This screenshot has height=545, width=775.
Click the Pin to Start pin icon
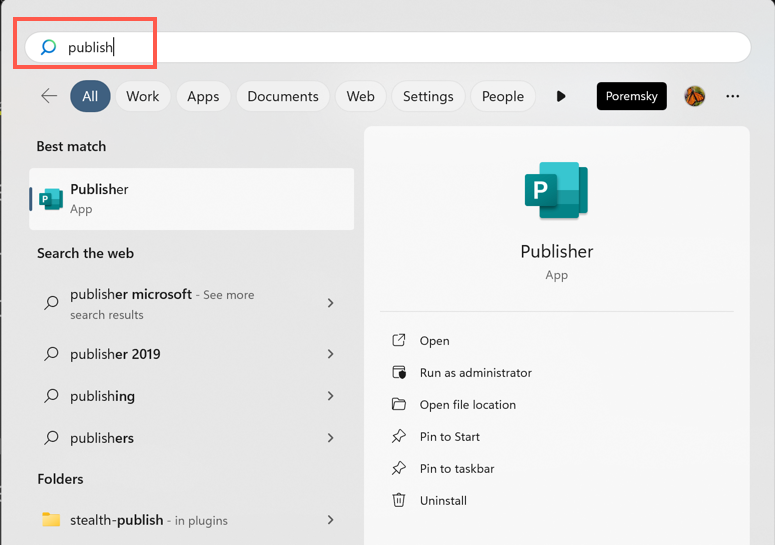(x=399, y=436)
